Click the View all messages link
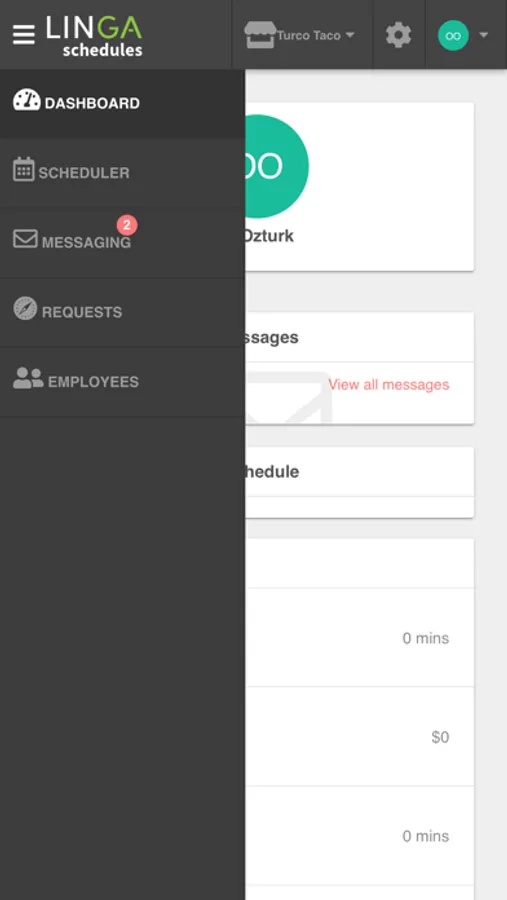 point(389,385)
